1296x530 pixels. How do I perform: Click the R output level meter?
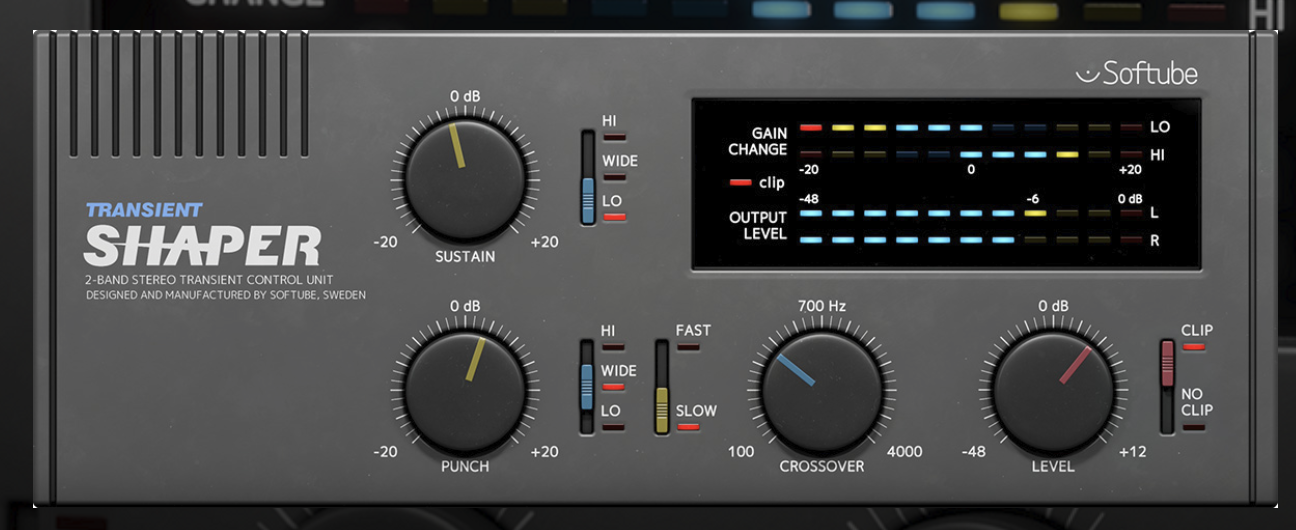click(x=972, y=240)
